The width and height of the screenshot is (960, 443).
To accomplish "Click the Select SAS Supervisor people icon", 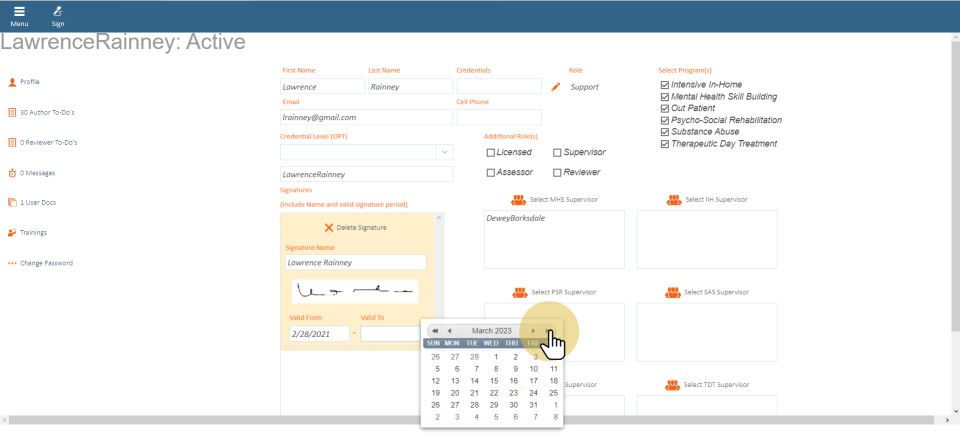I will 674,292.
